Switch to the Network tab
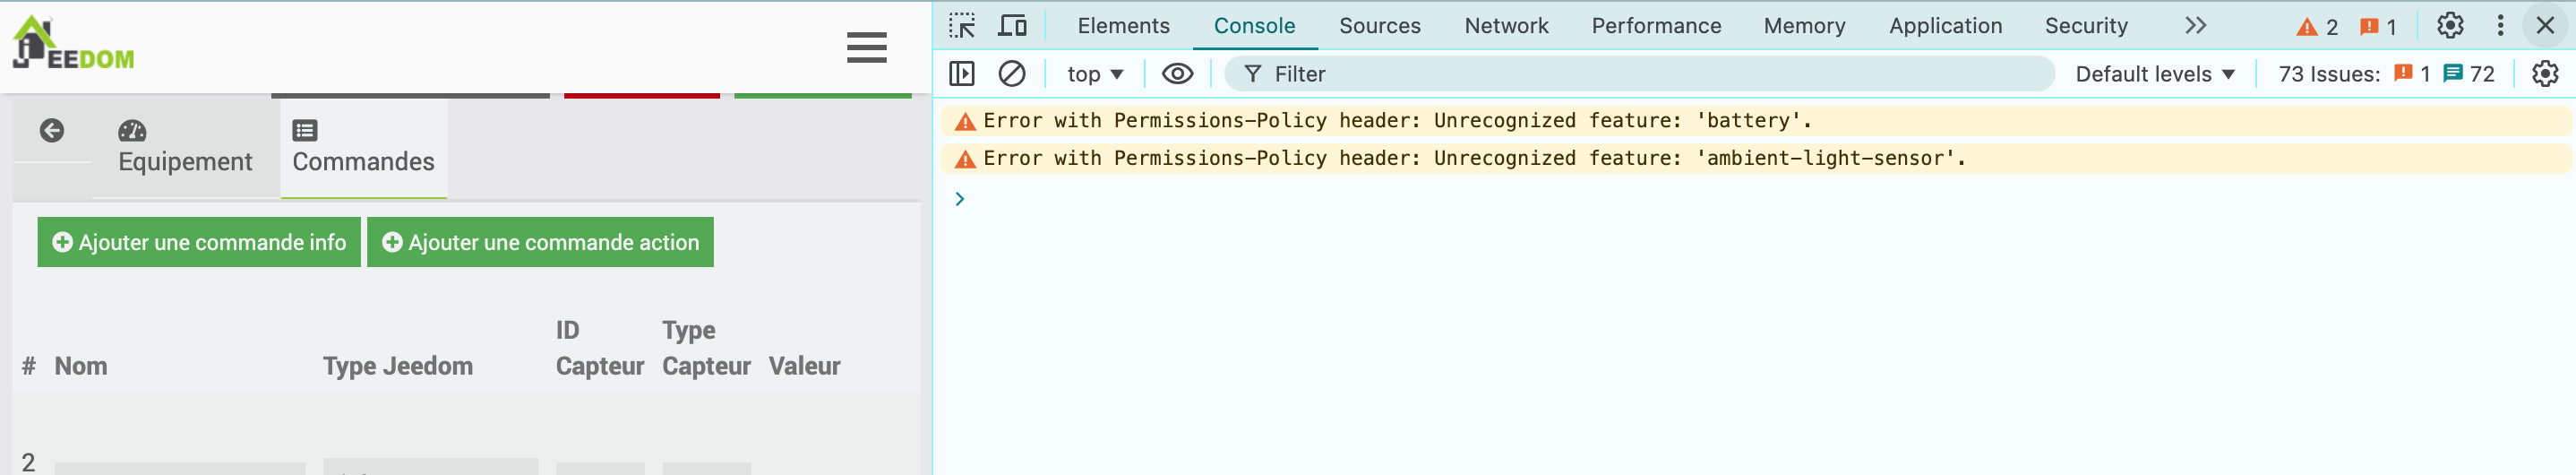2576x475 pixels. click(x=1505, y=26)
